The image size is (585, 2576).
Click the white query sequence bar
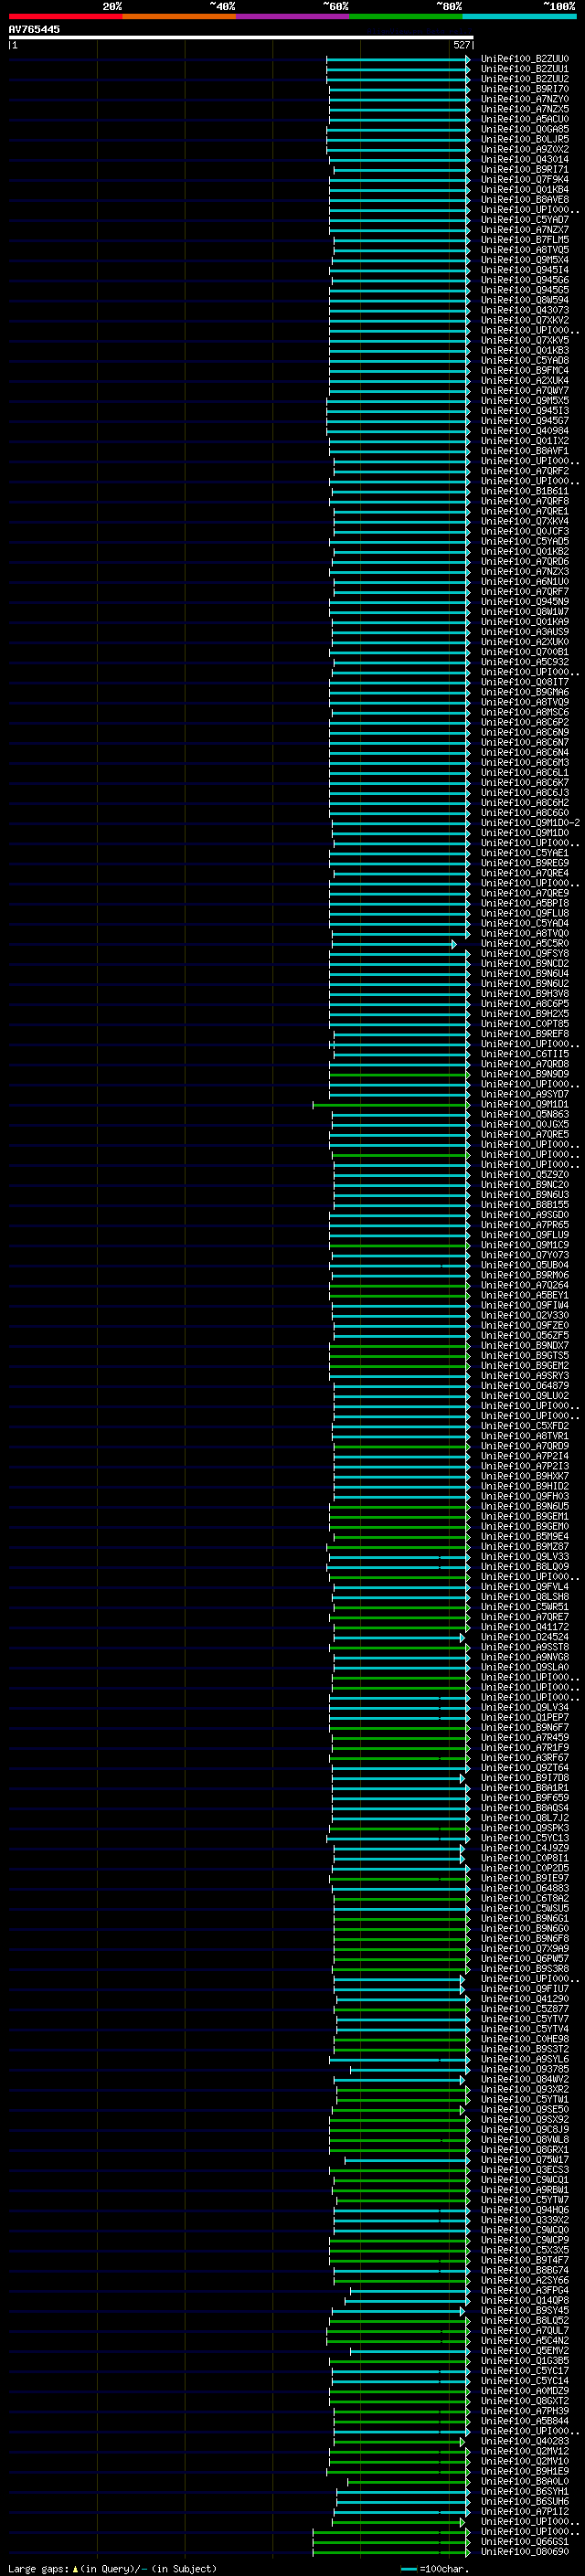[240, 37]
